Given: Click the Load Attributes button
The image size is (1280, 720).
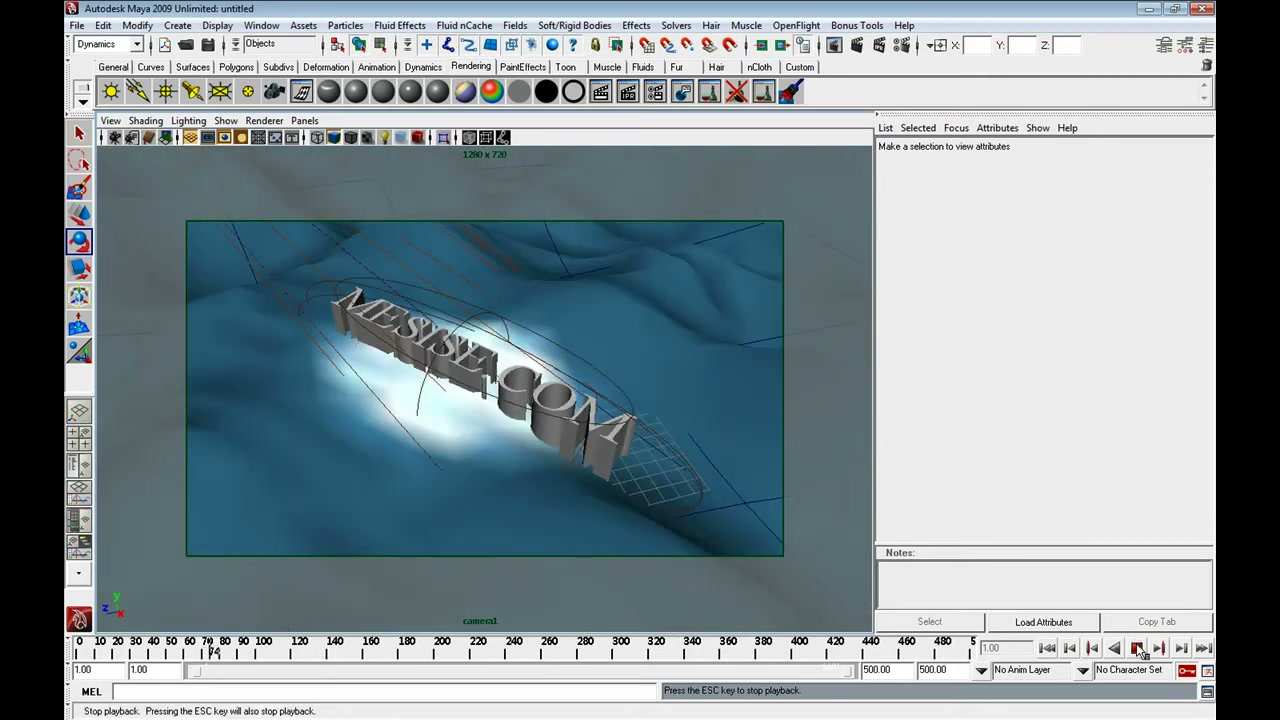Looking at the screenshot, I should click(1043, 622).
